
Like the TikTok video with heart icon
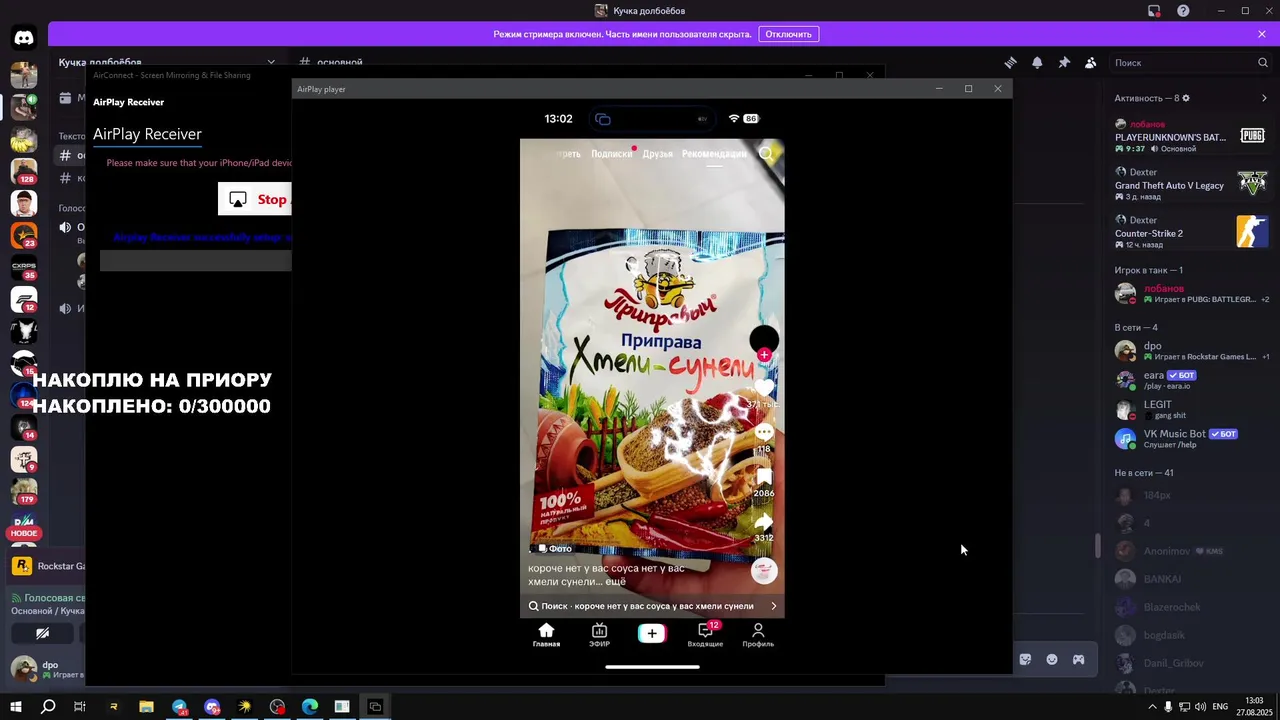[x=764, y=388]
